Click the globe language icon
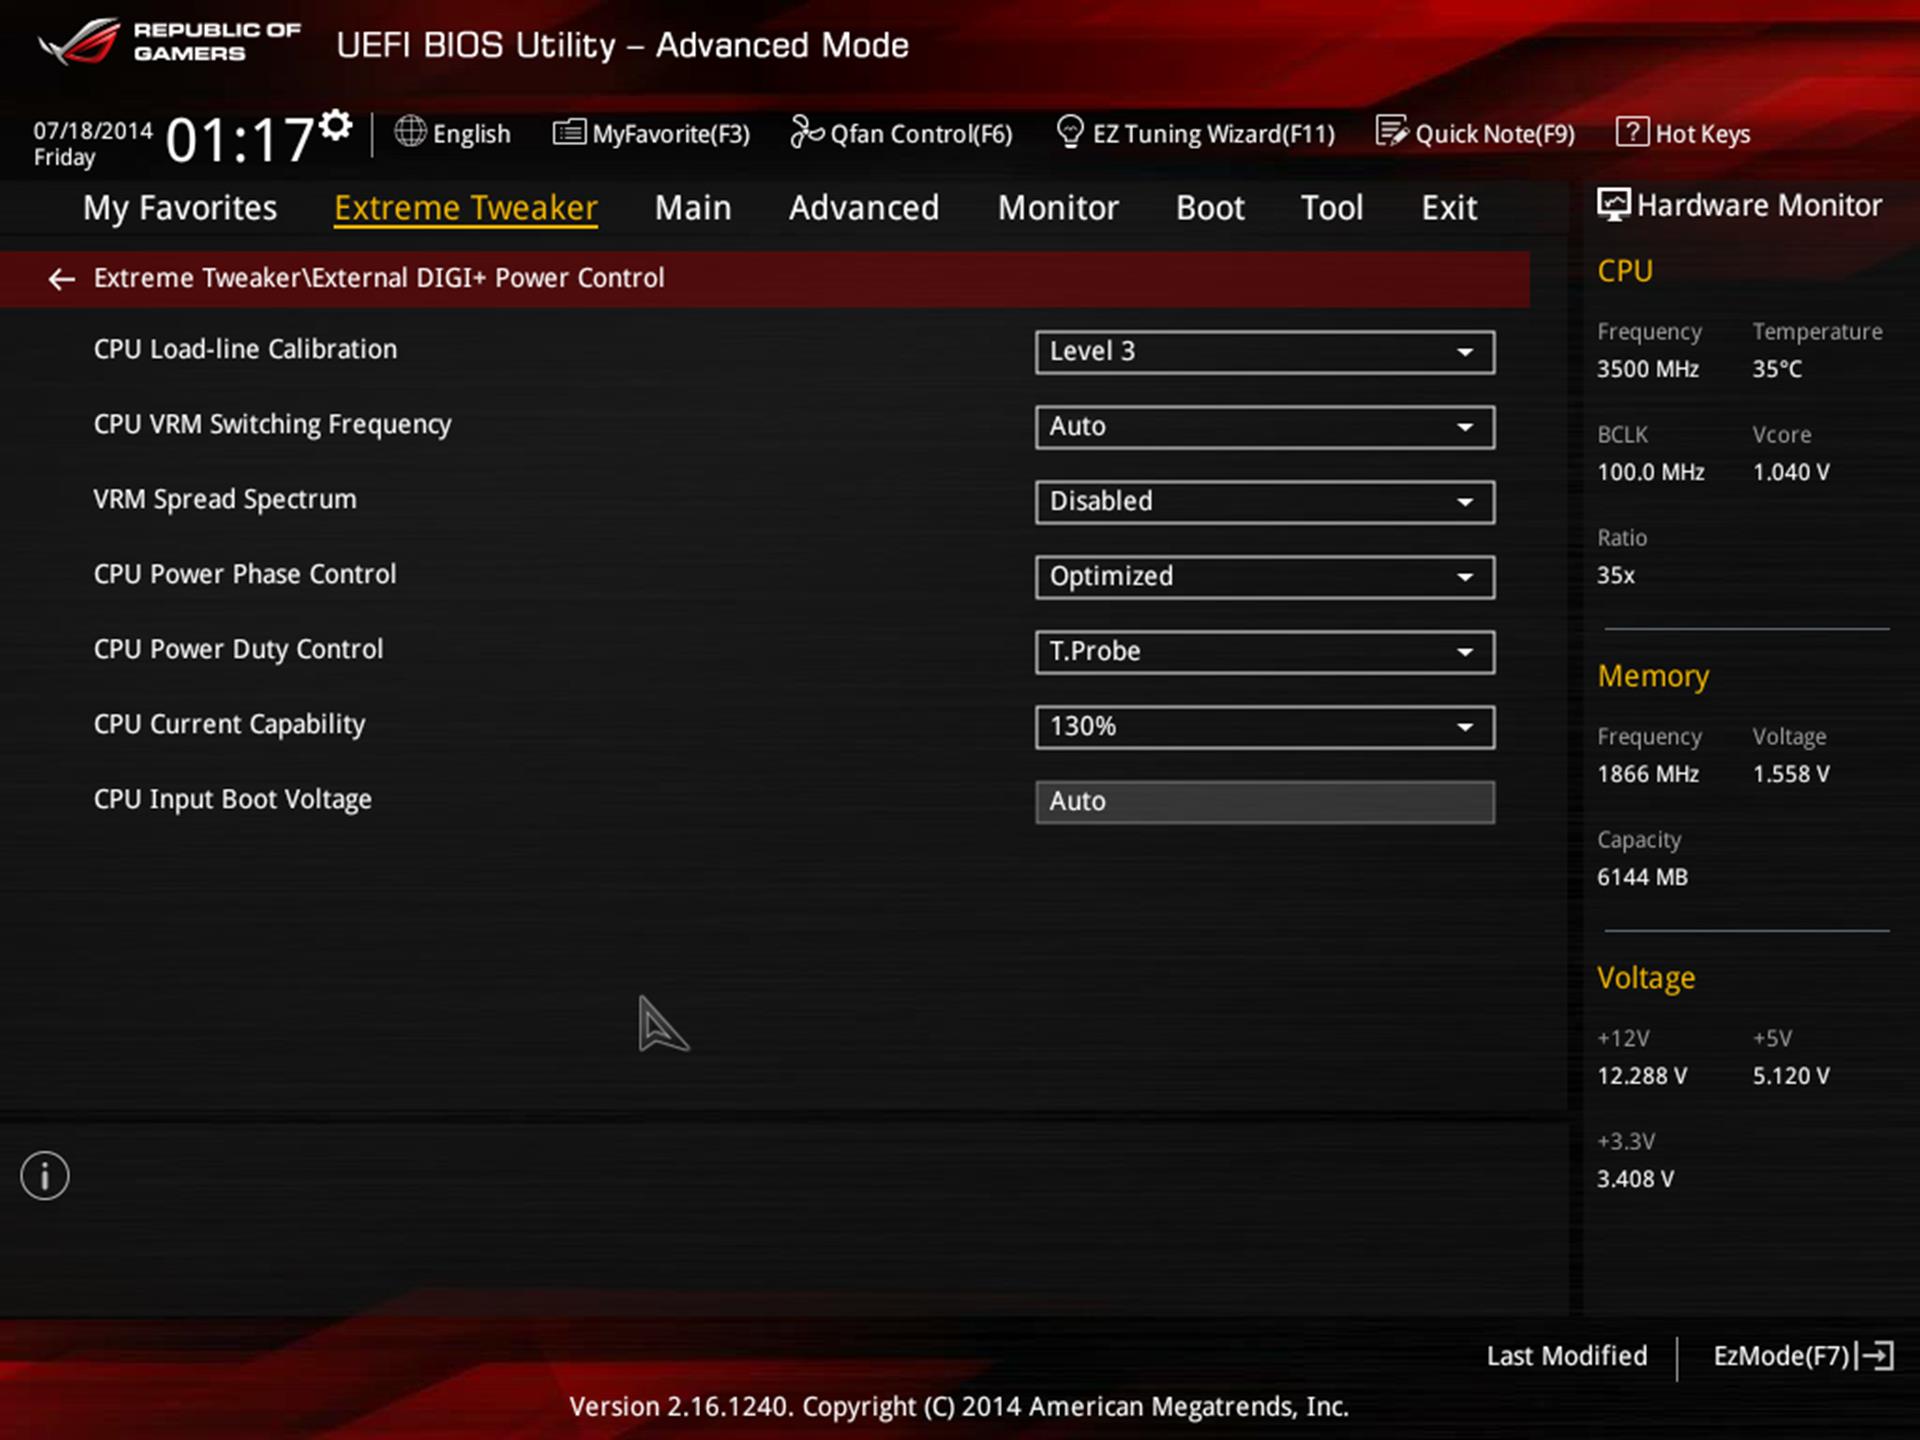The height and width of the screenshot is (1440, 1920). pos(410,132)
